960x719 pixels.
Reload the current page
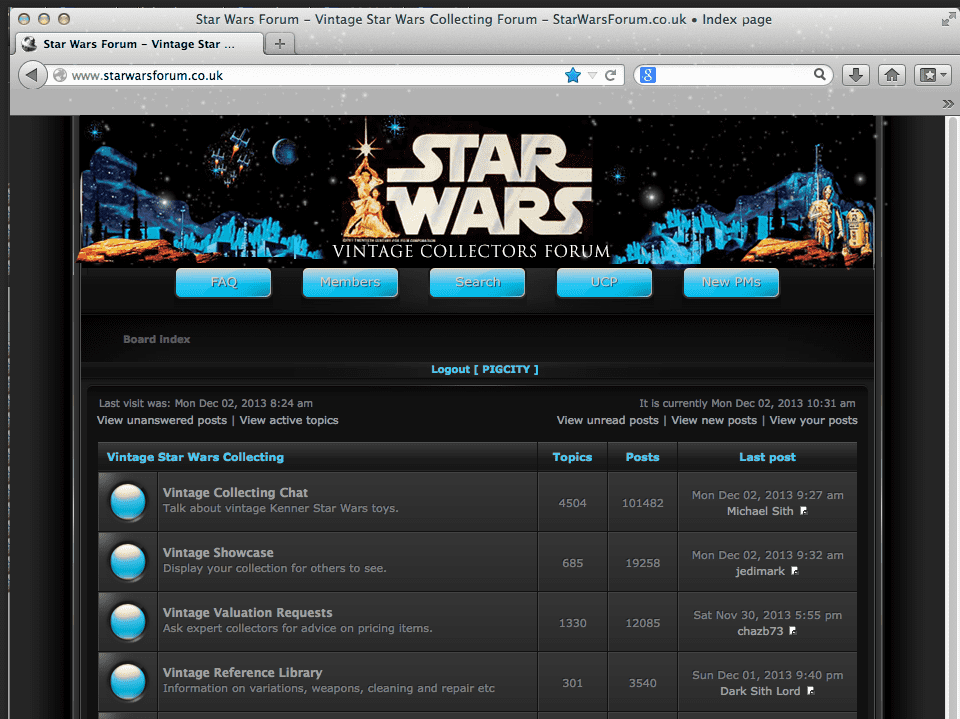coord(610,75)
